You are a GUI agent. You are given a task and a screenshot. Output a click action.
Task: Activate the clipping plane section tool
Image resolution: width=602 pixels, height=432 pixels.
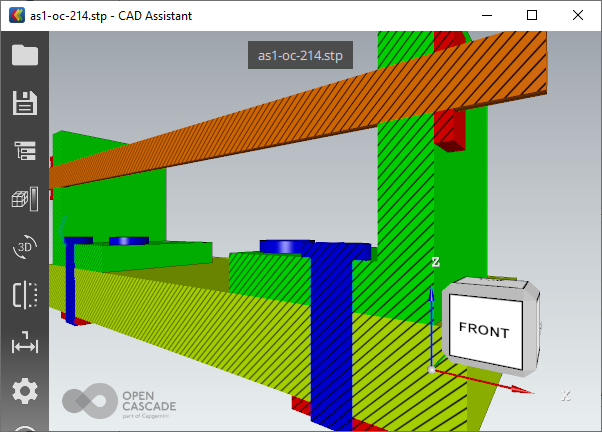click(x=25, y=295)
